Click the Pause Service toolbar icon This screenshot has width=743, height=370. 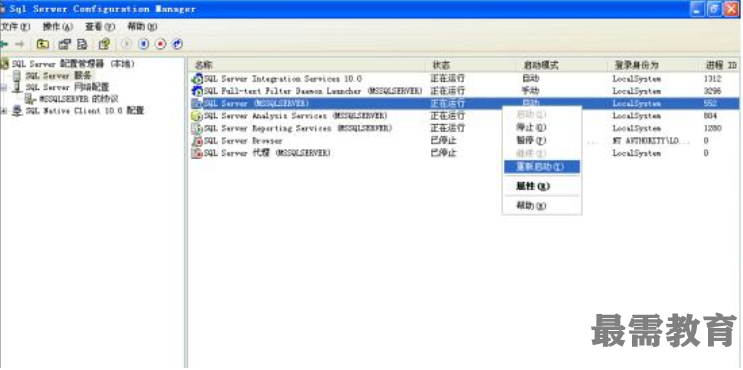click(x=144, y=44)
